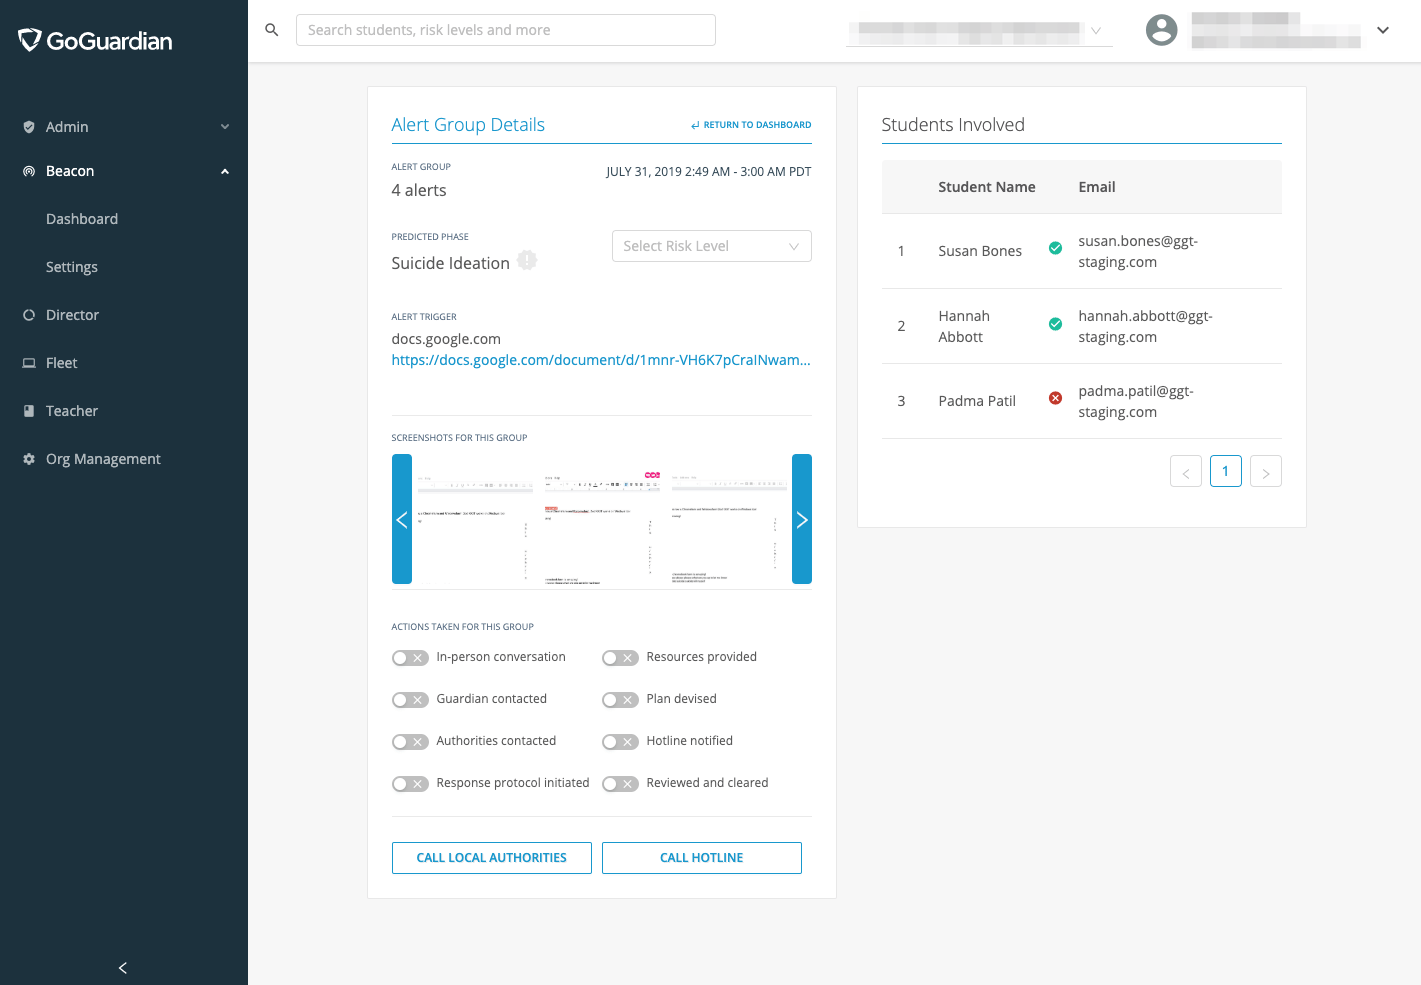Image resolution: width=1421 pixels, height=985 pixels.
Task: Click Hannah Abbott green status check icon
Action: coord(1055,324)
